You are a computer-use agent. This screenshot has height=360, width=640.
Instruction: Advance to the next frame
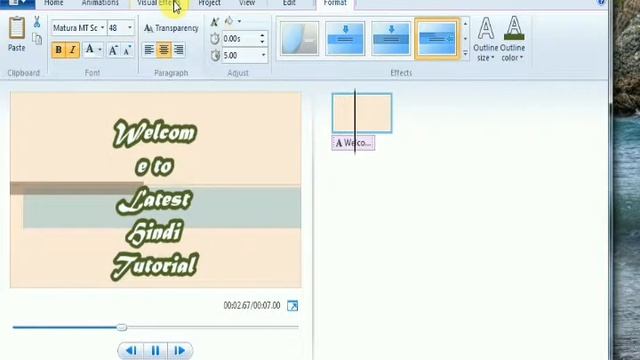pyautogui.click(x=180, y=351)
